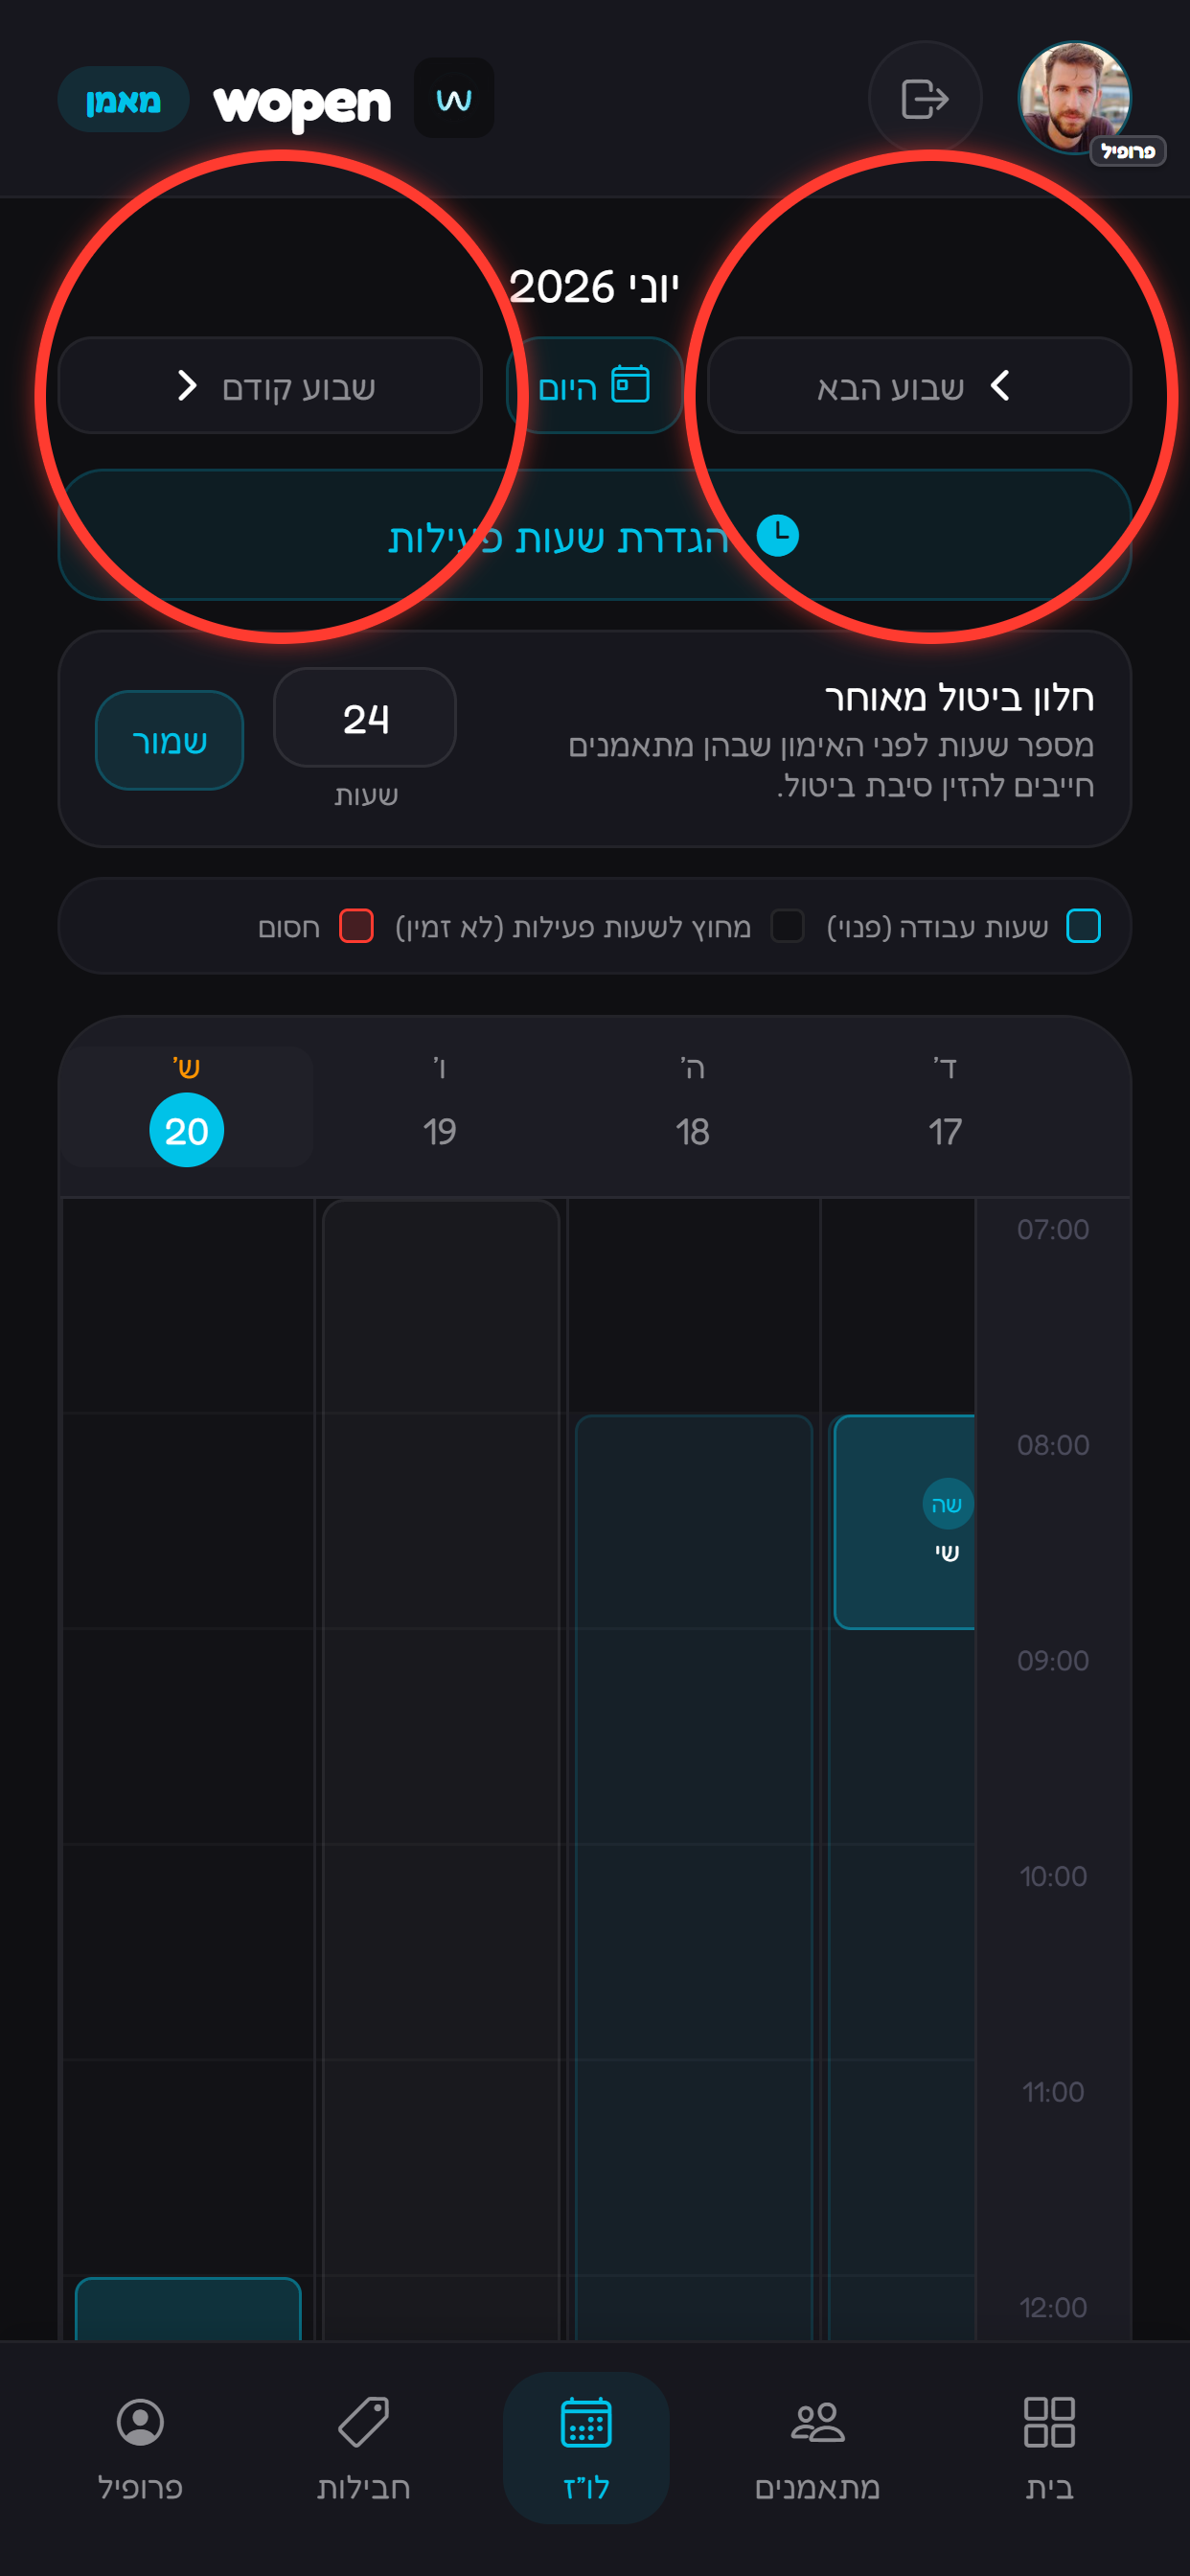Open the בית home grid icon
Image resolution: width=1190 pixels, height=2576 pixels.
pyautogui.click(x=1049, y=2422)
